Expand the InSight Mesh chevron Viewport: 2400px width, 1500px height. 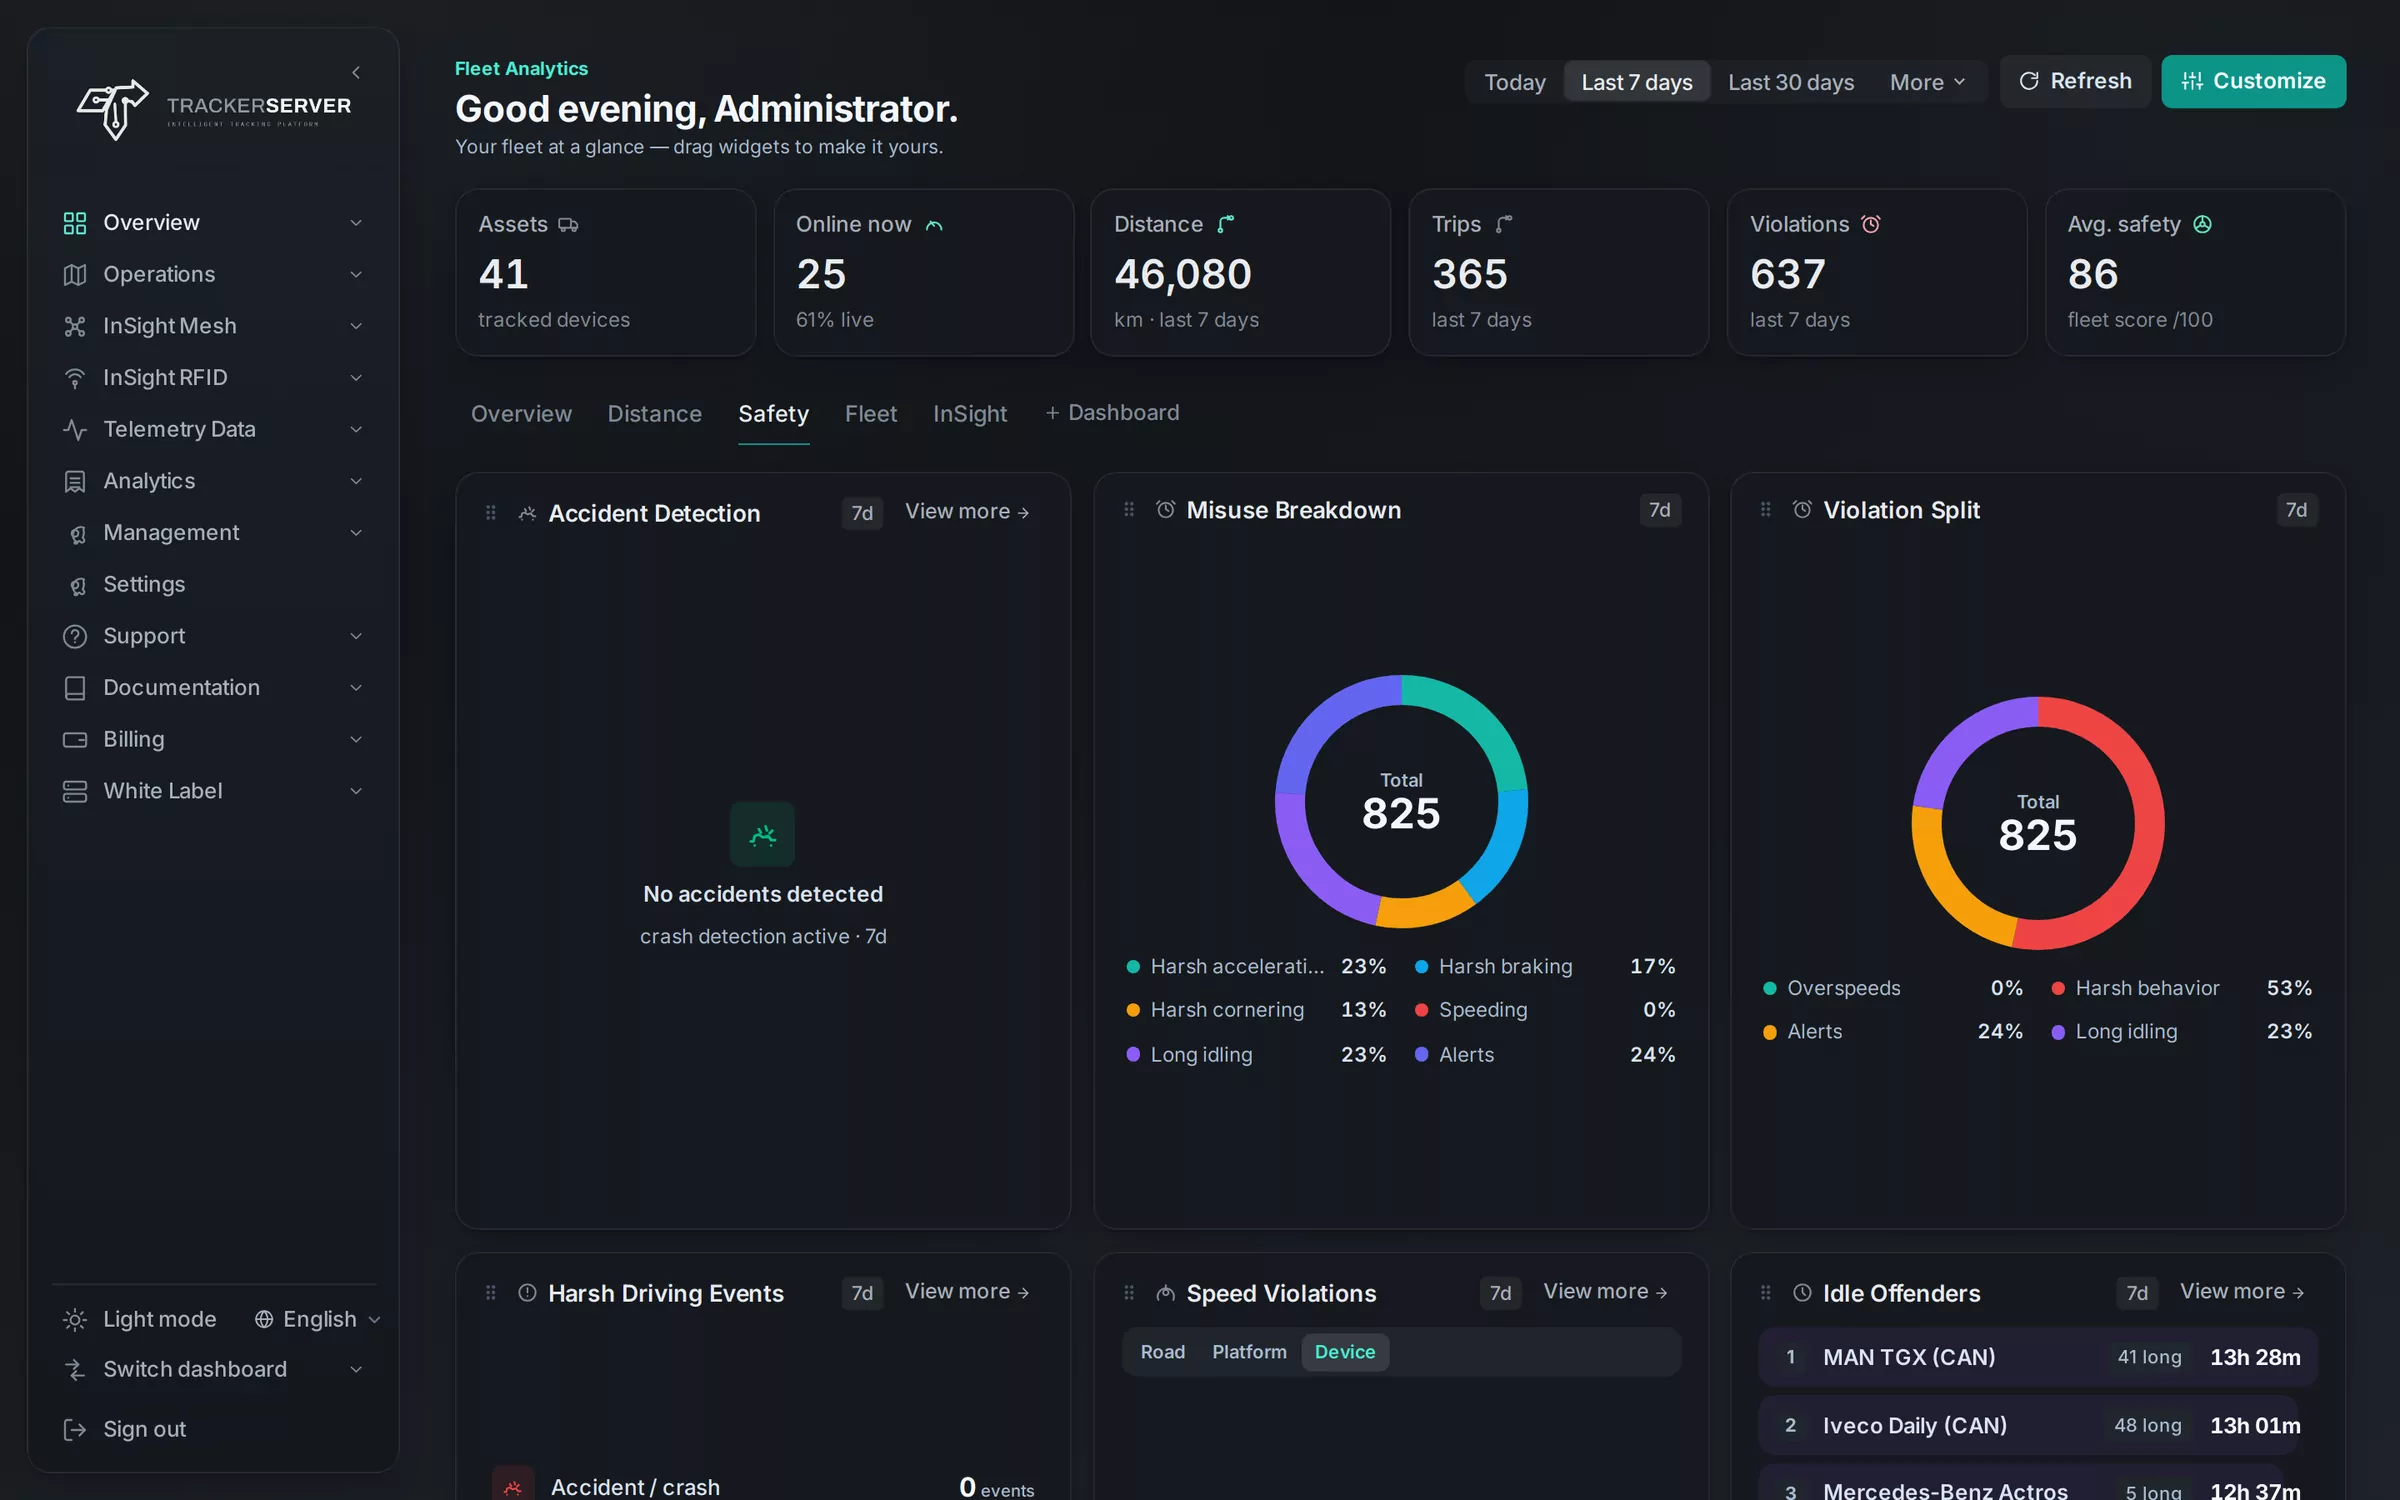pyautogui.click(x=356, y=326)
